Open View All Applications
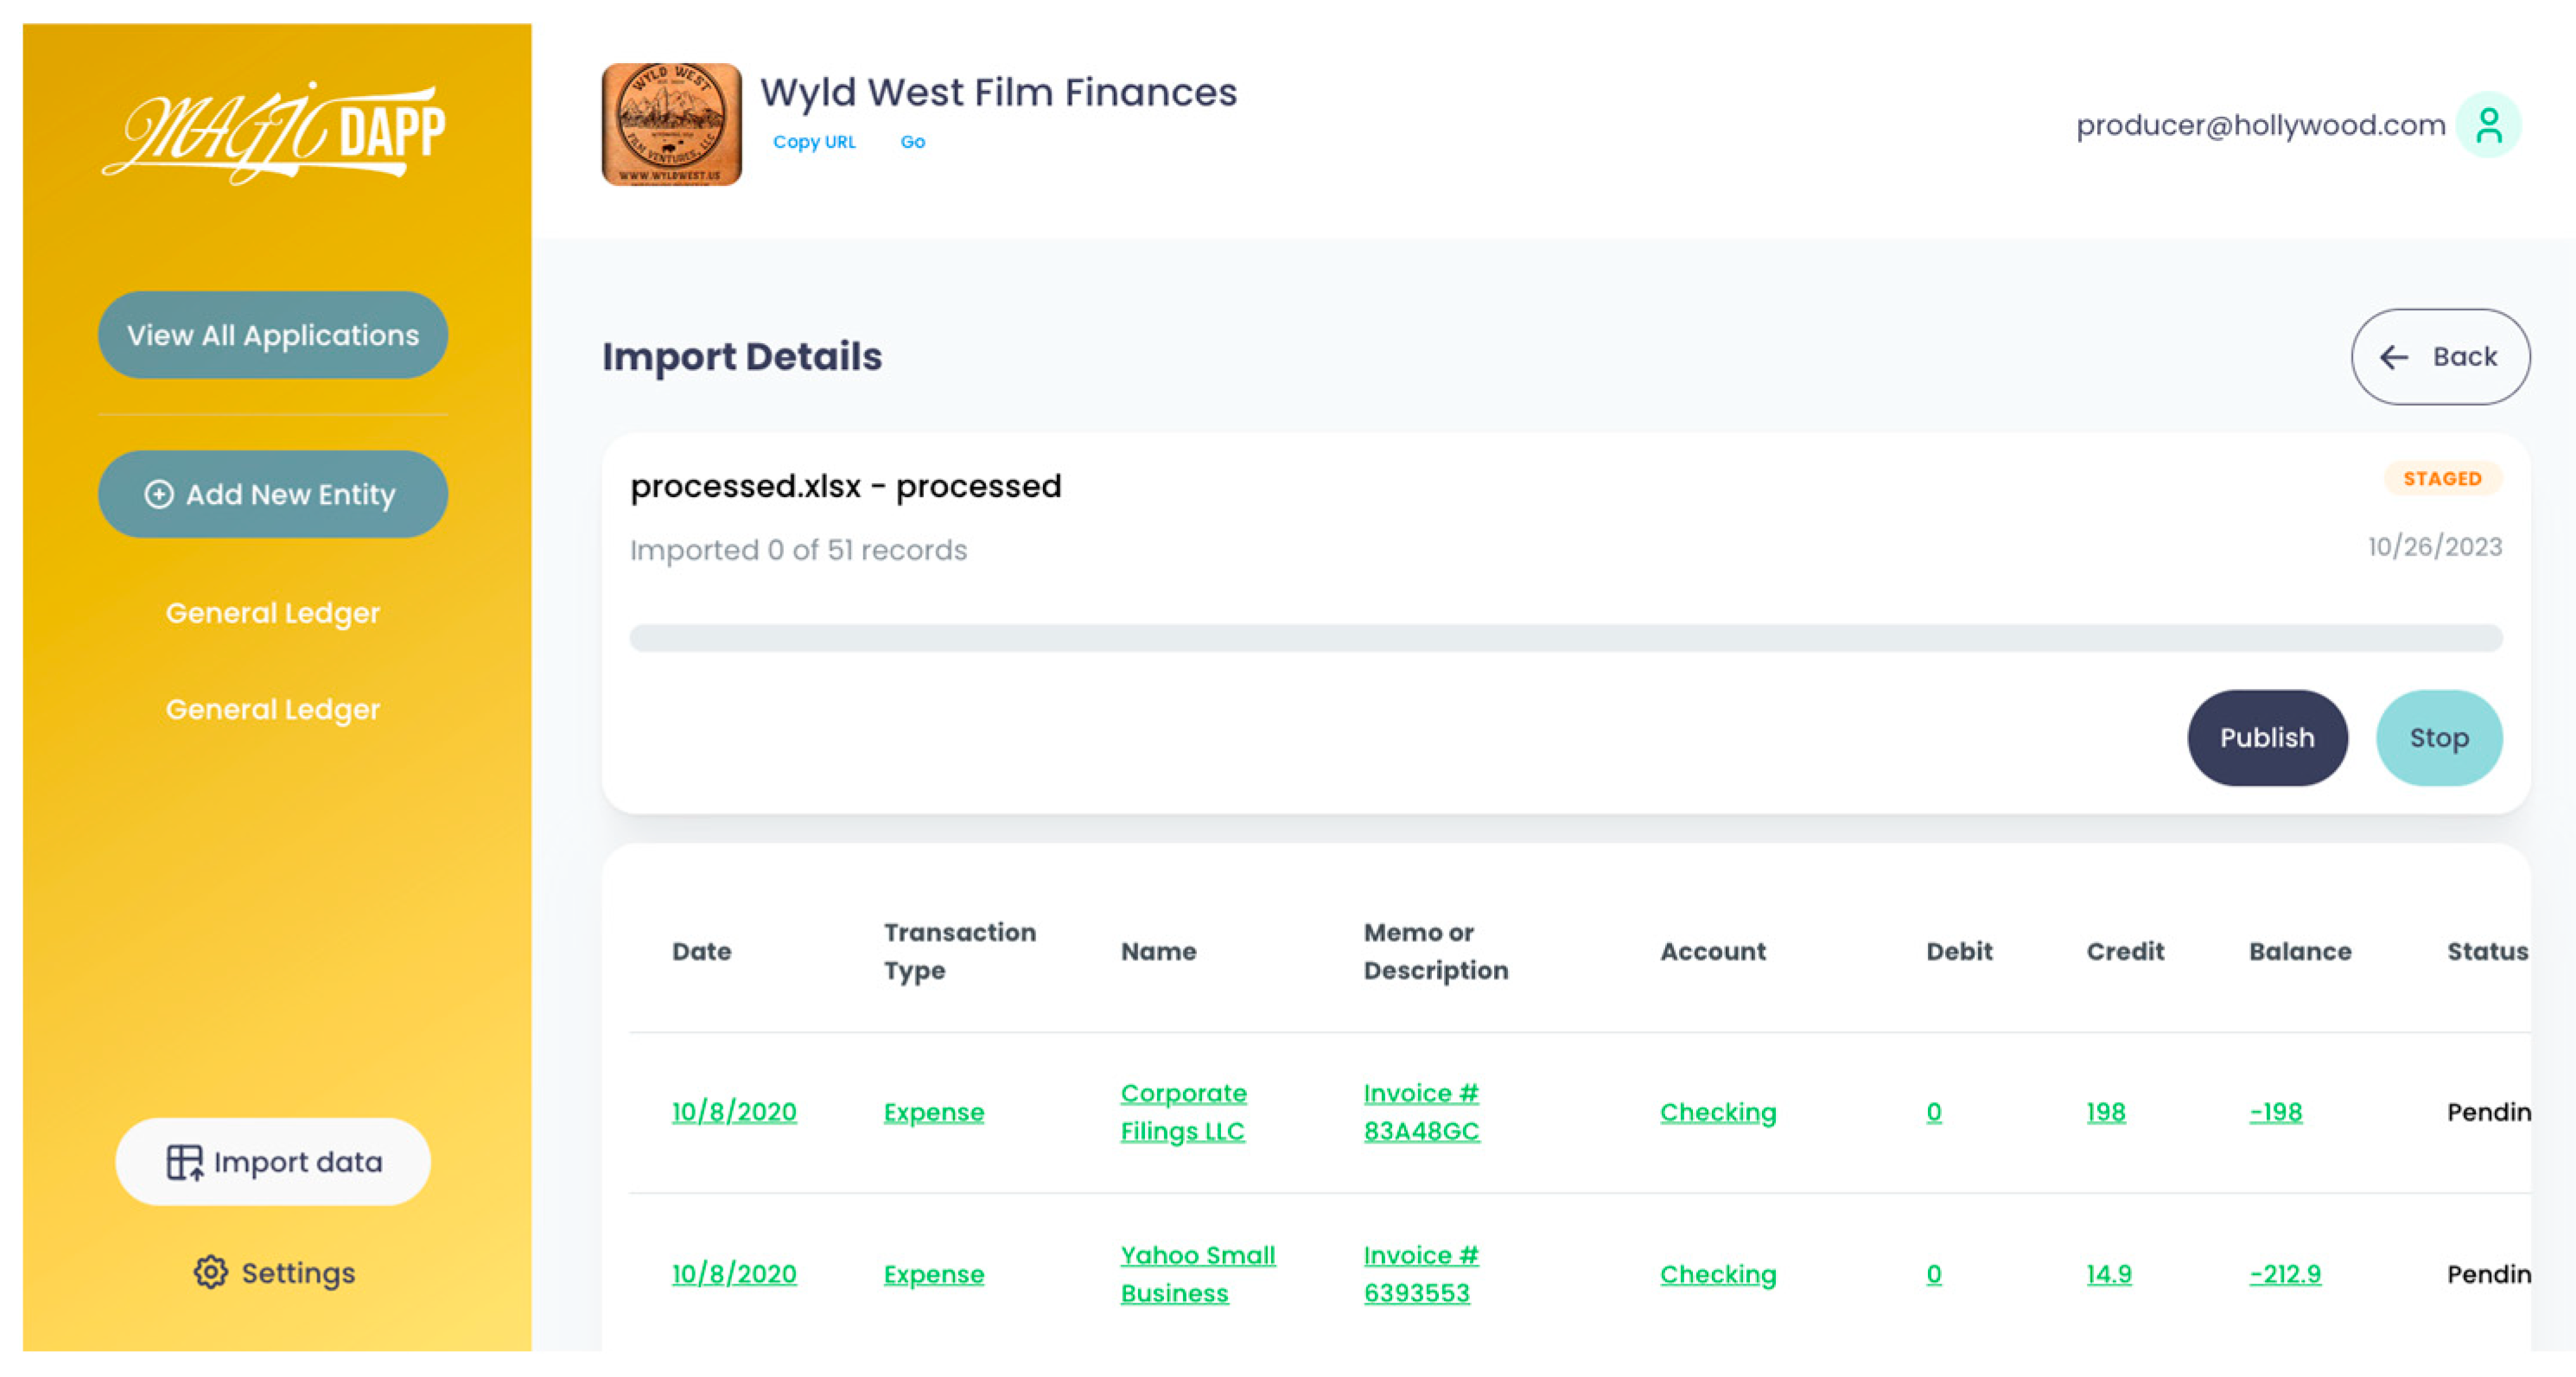The height and width of the screenshot is (1377, 2576). [x=272, y=335]
